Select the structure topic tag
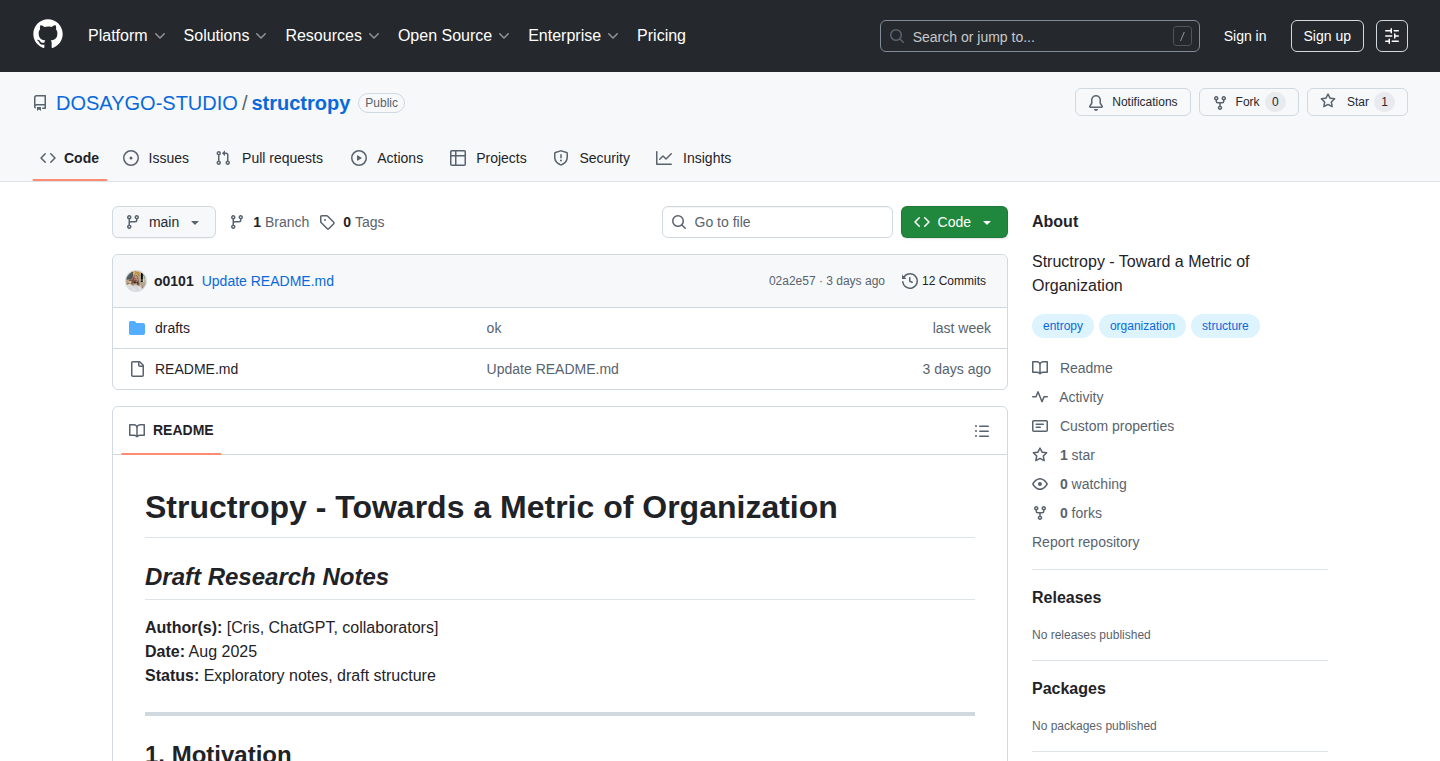This screenshot has height=761, width=1440. tap(1225, 326)
